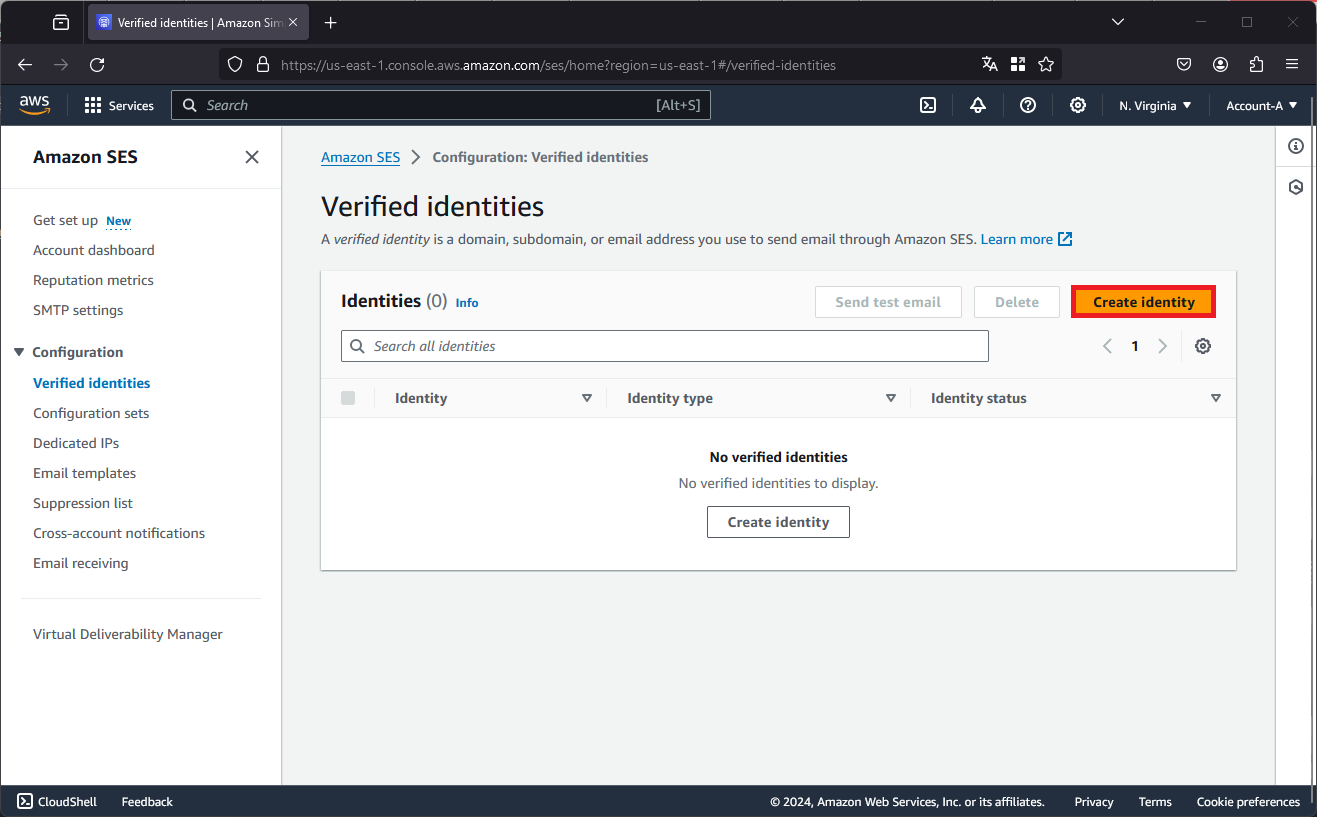Click the Feedback footer link
The image size is (1317, 817).
click(147, 801)
